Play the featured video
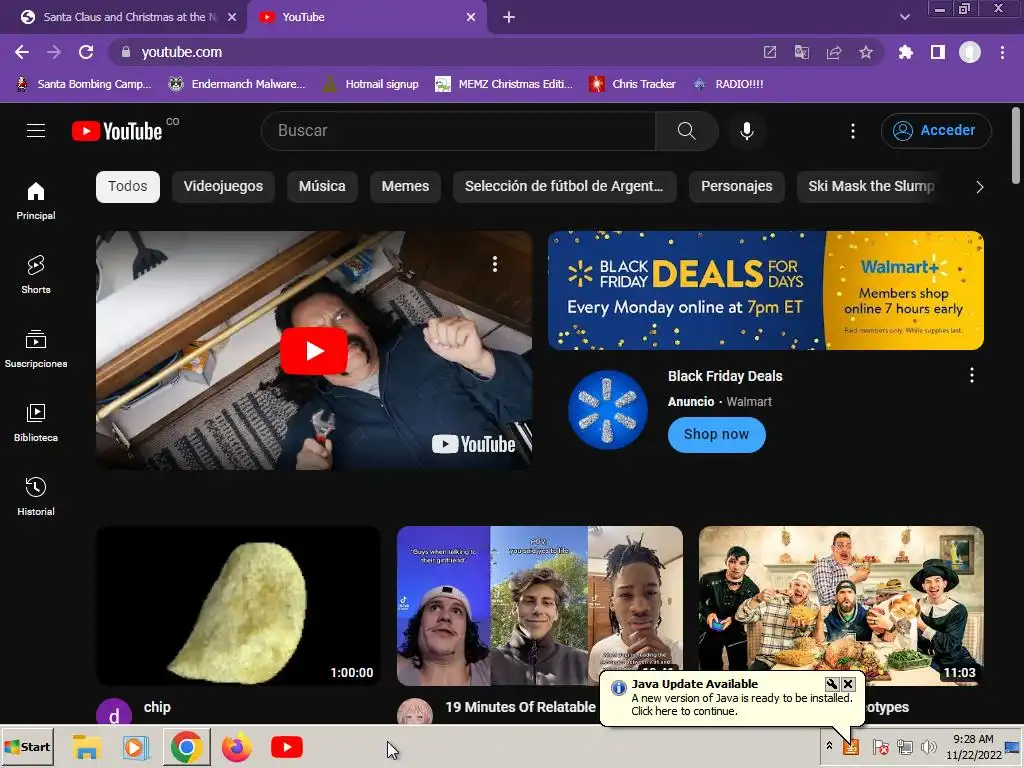Viewport: 1024px width, 768px height. click(314, 351)
